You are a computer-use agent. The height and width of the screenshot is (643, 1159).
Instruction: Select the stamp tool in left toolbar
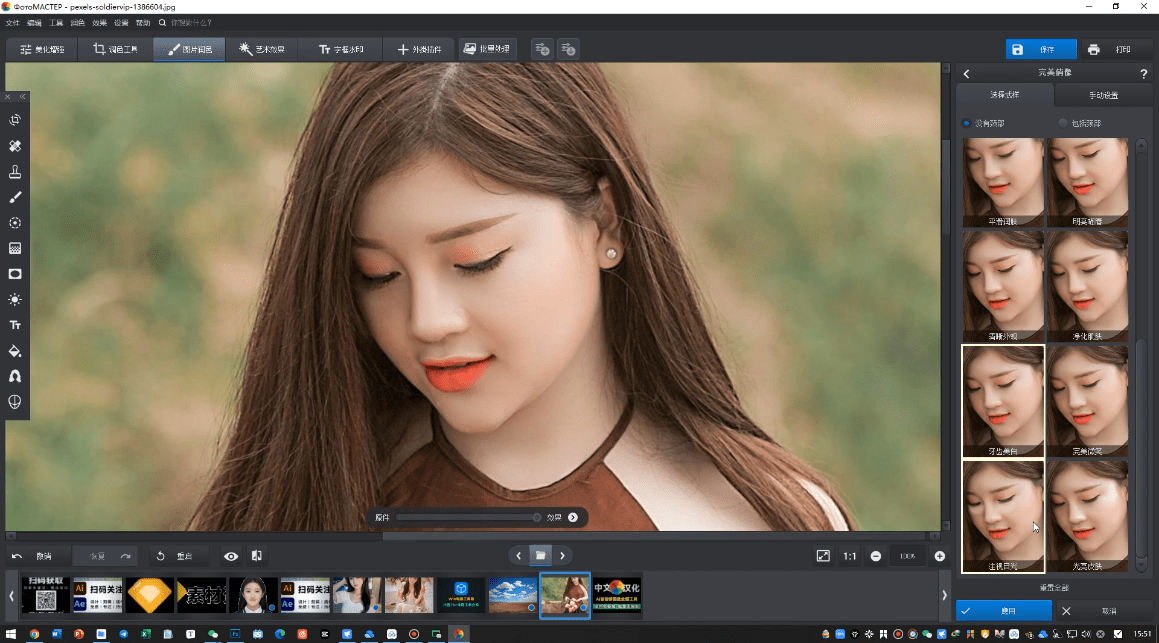15,171
